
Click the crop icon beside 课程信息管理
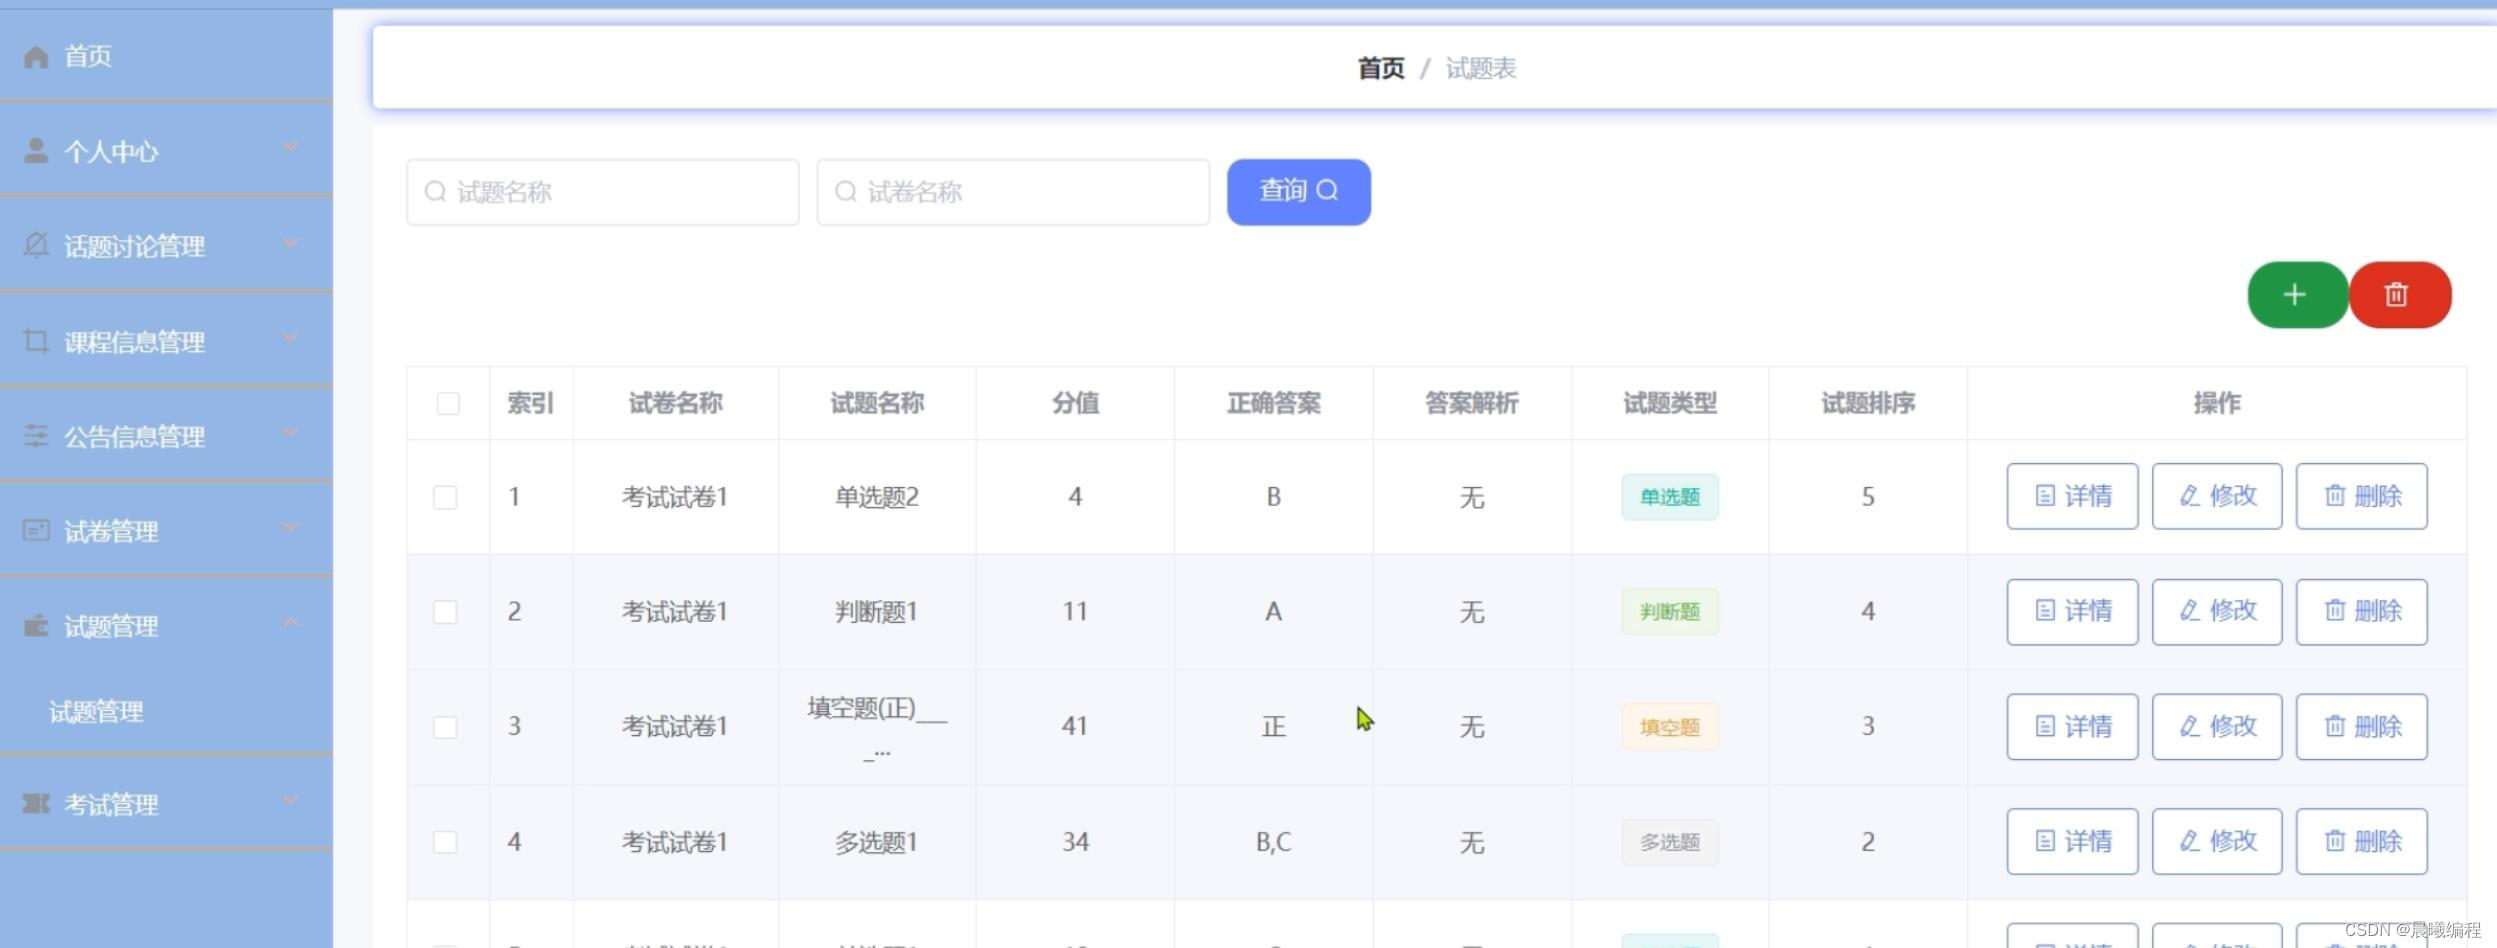tap(36, 341)
